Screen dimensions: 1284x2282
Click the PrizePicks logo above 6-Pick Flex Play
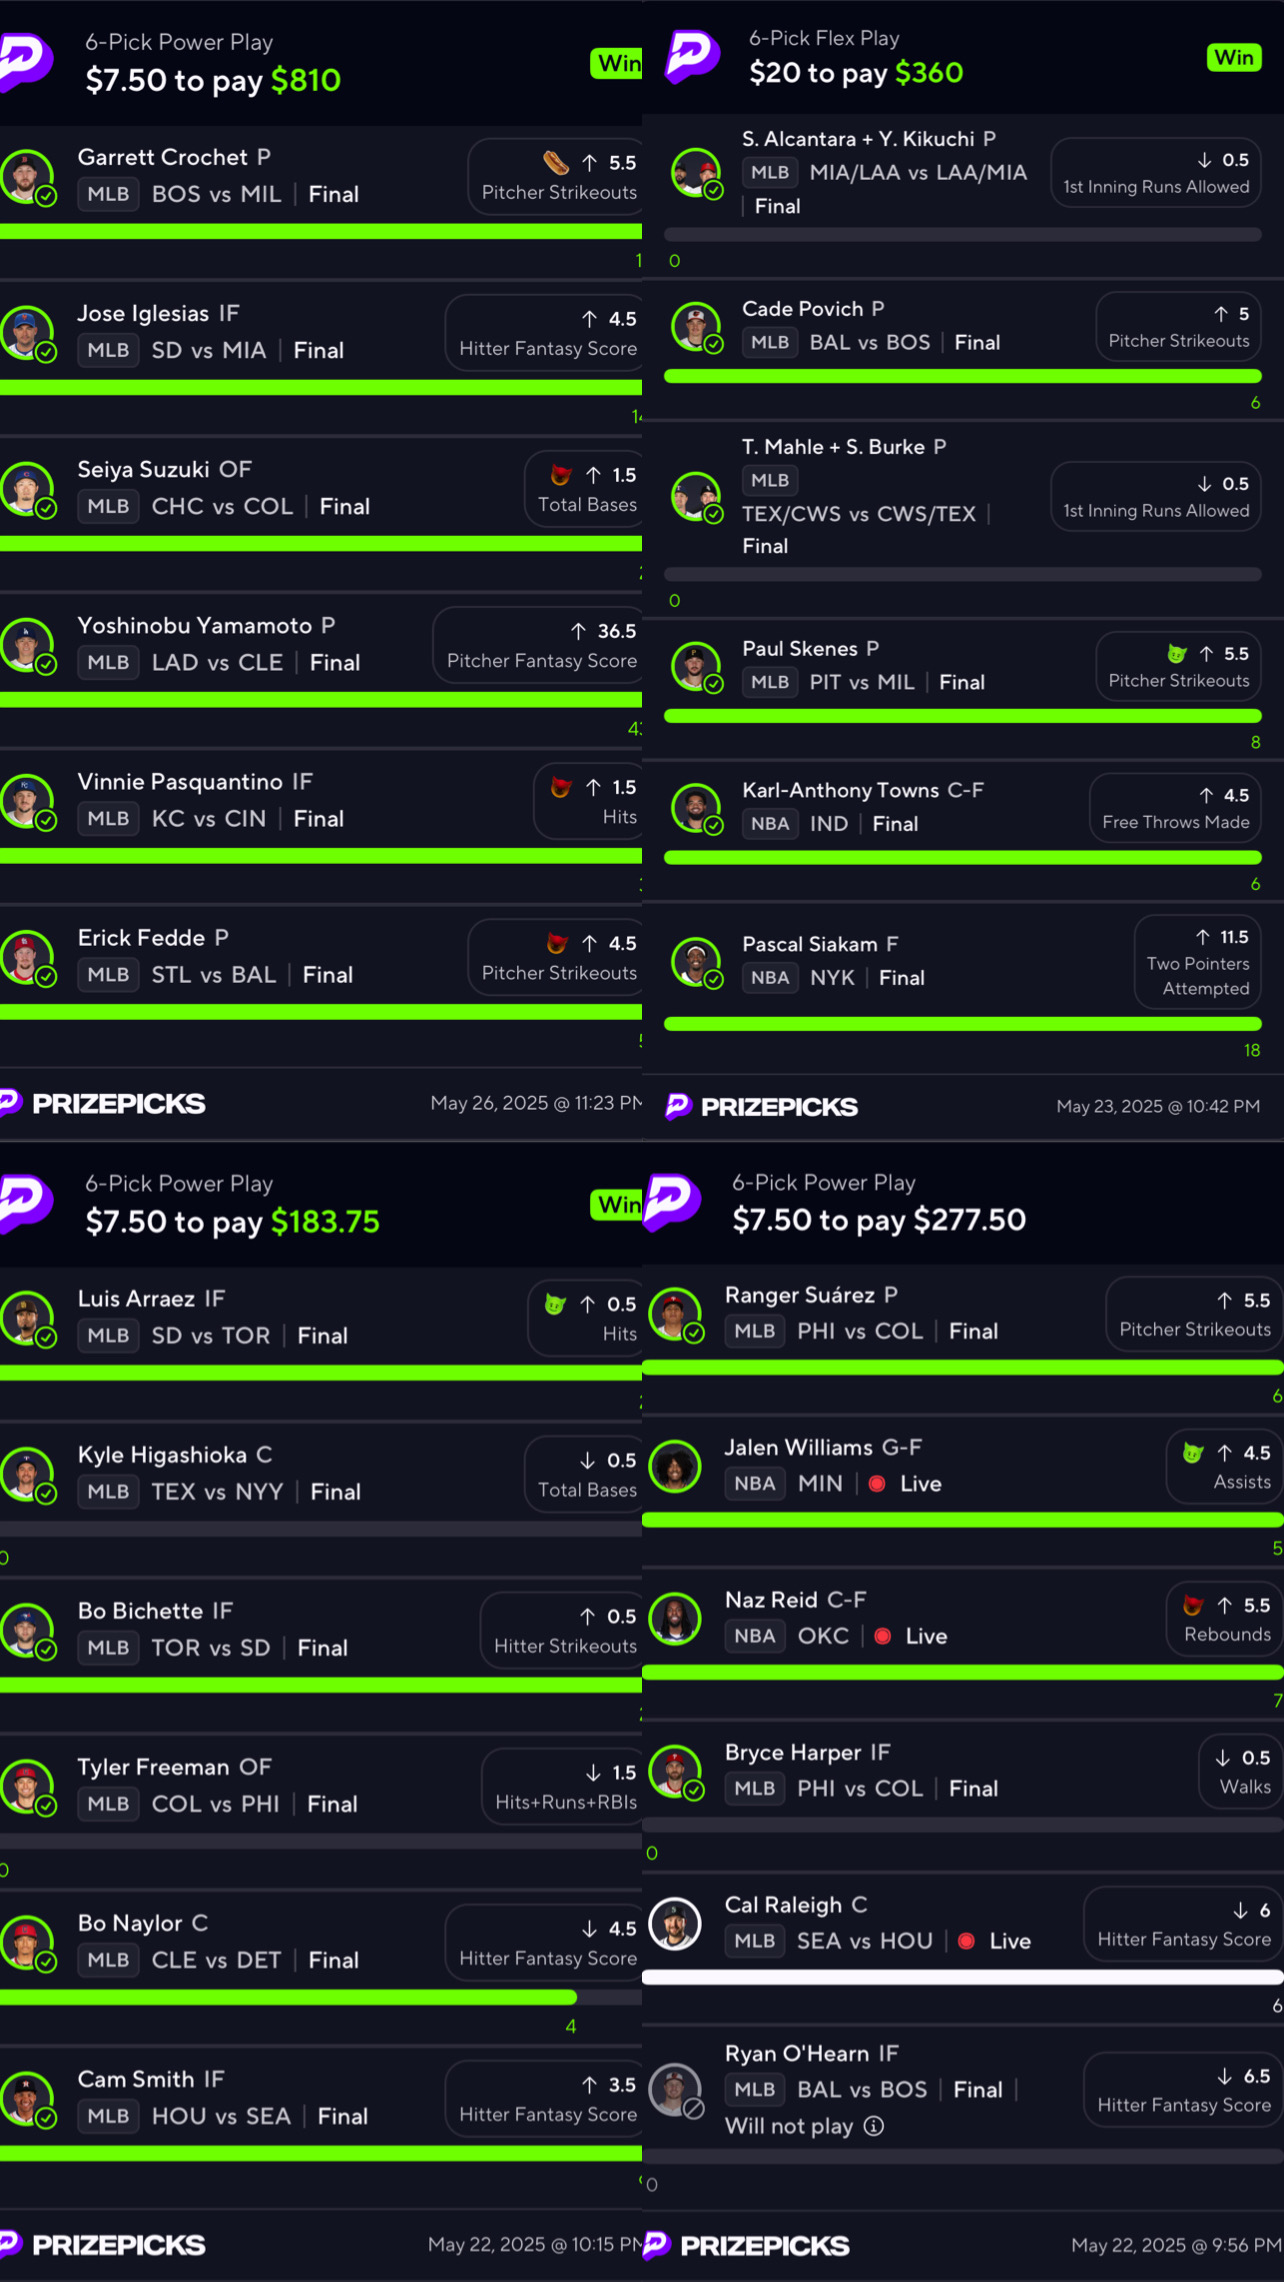pyautogui.click(x=692, y=56)
